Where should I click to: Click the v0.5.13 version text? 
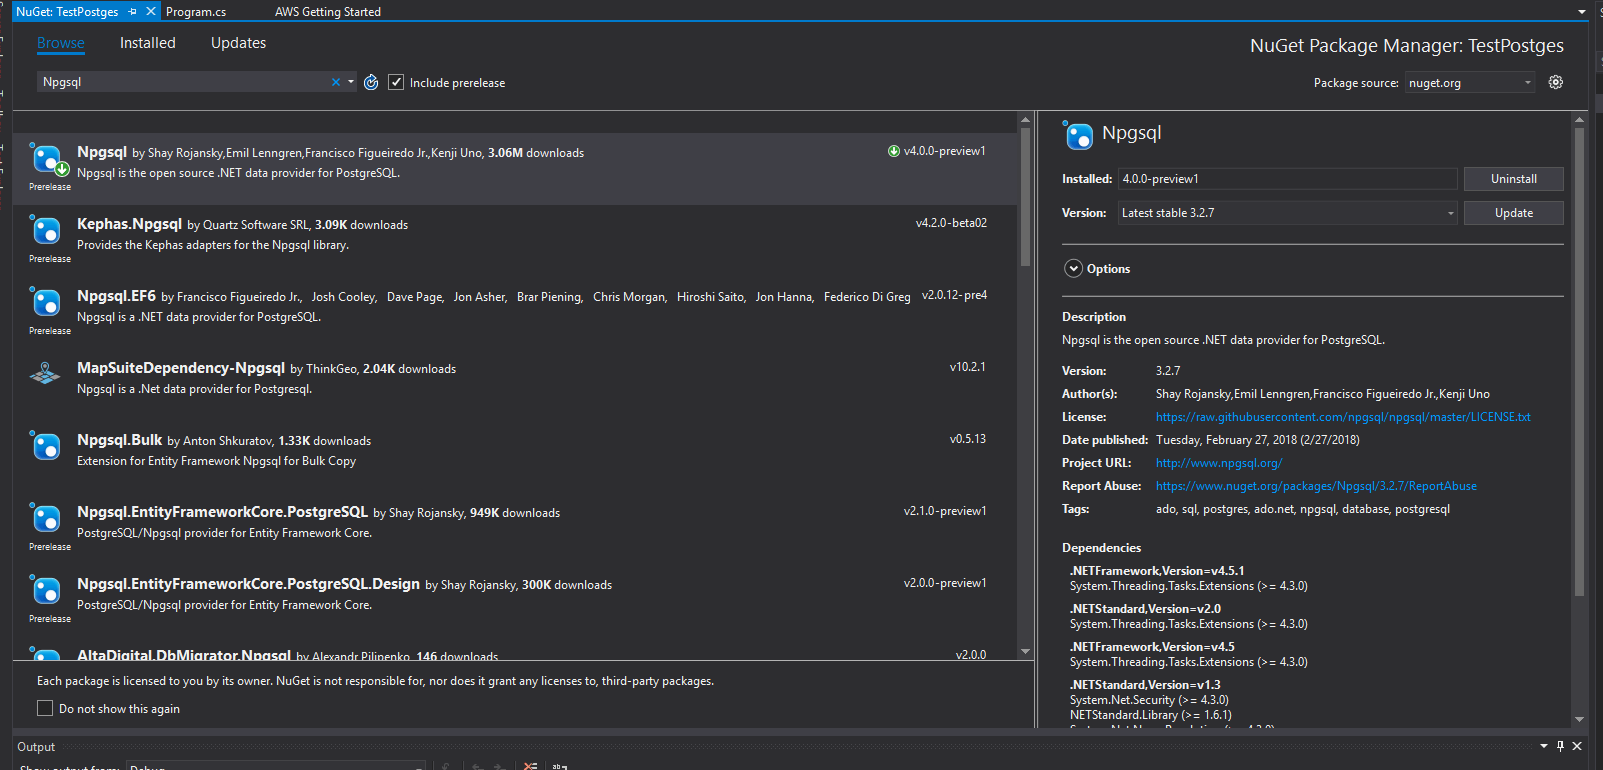click(967, 439)
